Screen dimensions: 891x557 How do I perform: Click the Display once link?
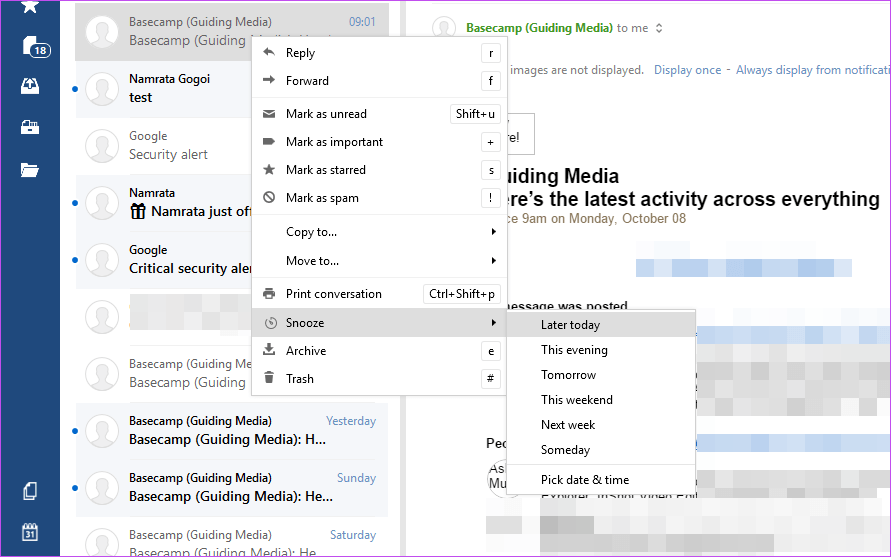pyautogui.click(x=687, y=70)
